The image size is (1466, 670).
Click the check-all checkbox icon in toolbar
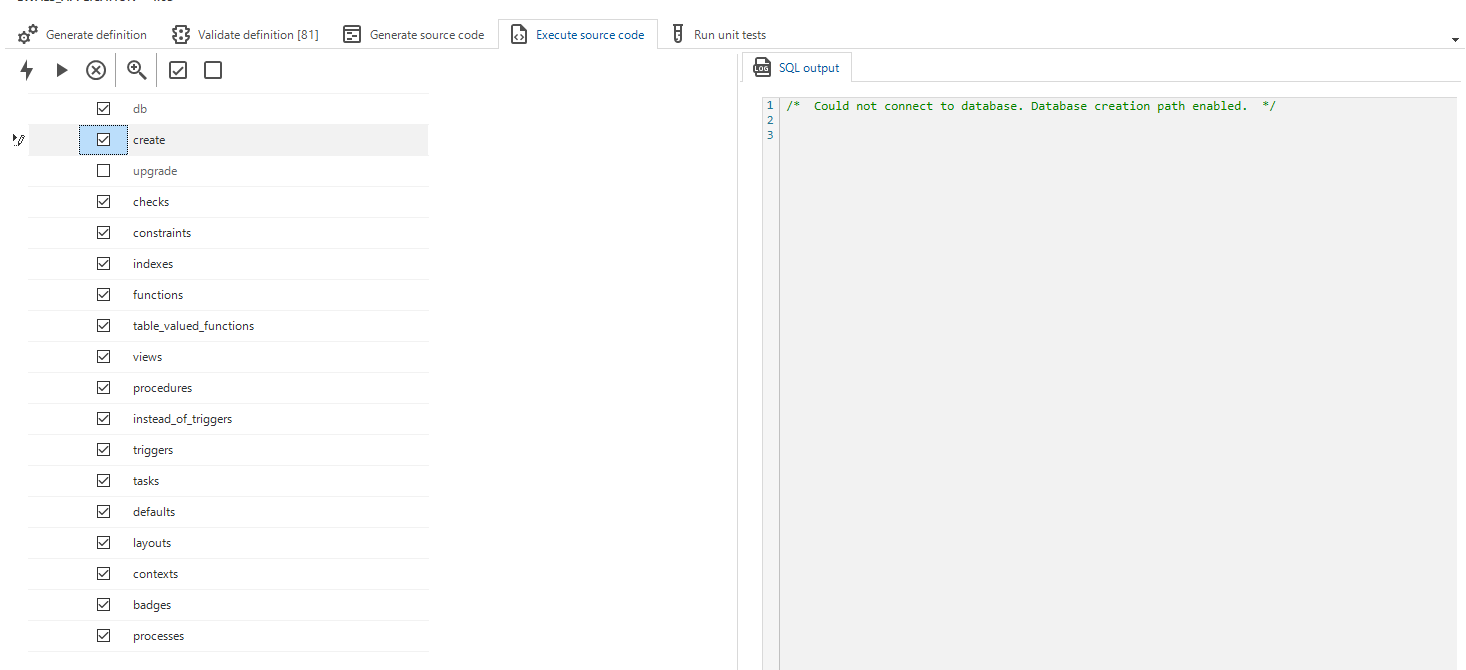click(178, 70)
